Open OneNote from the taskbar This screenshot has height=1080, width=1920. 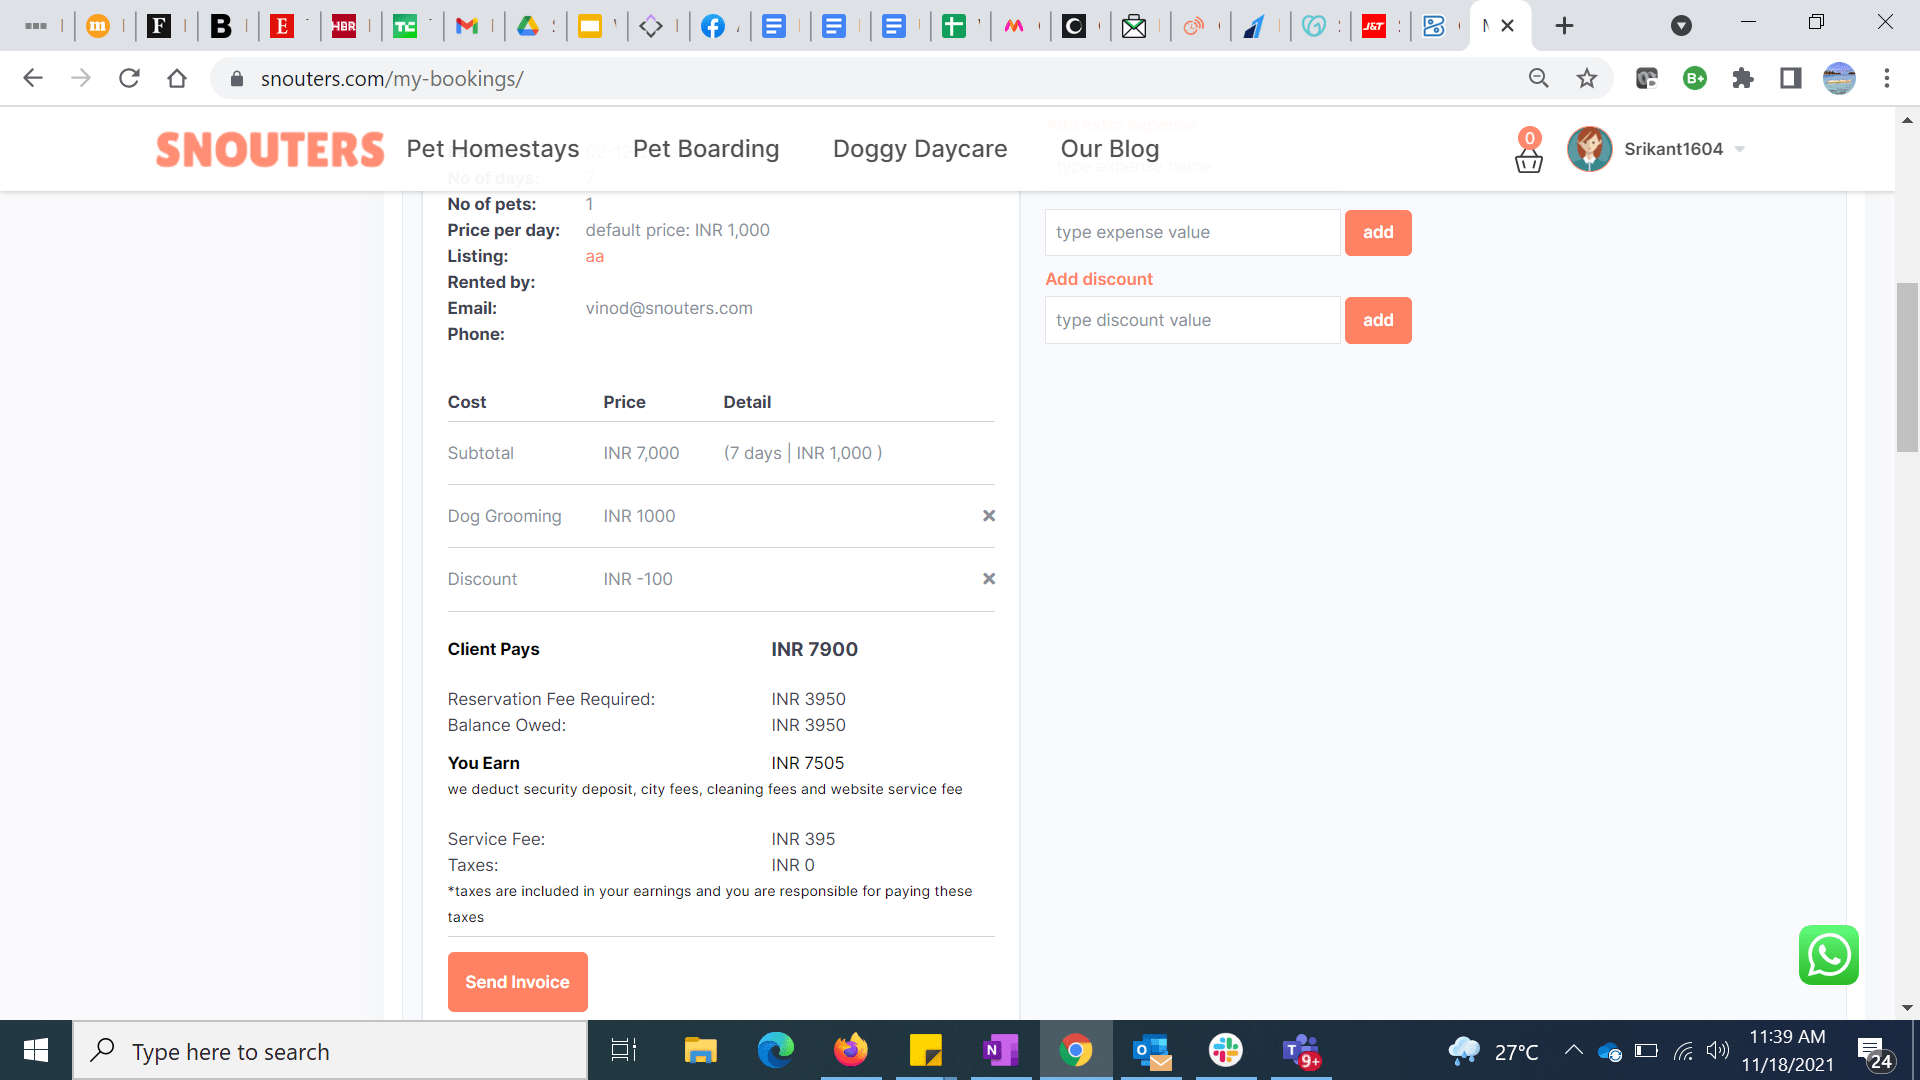(x=1001, y=1051)
